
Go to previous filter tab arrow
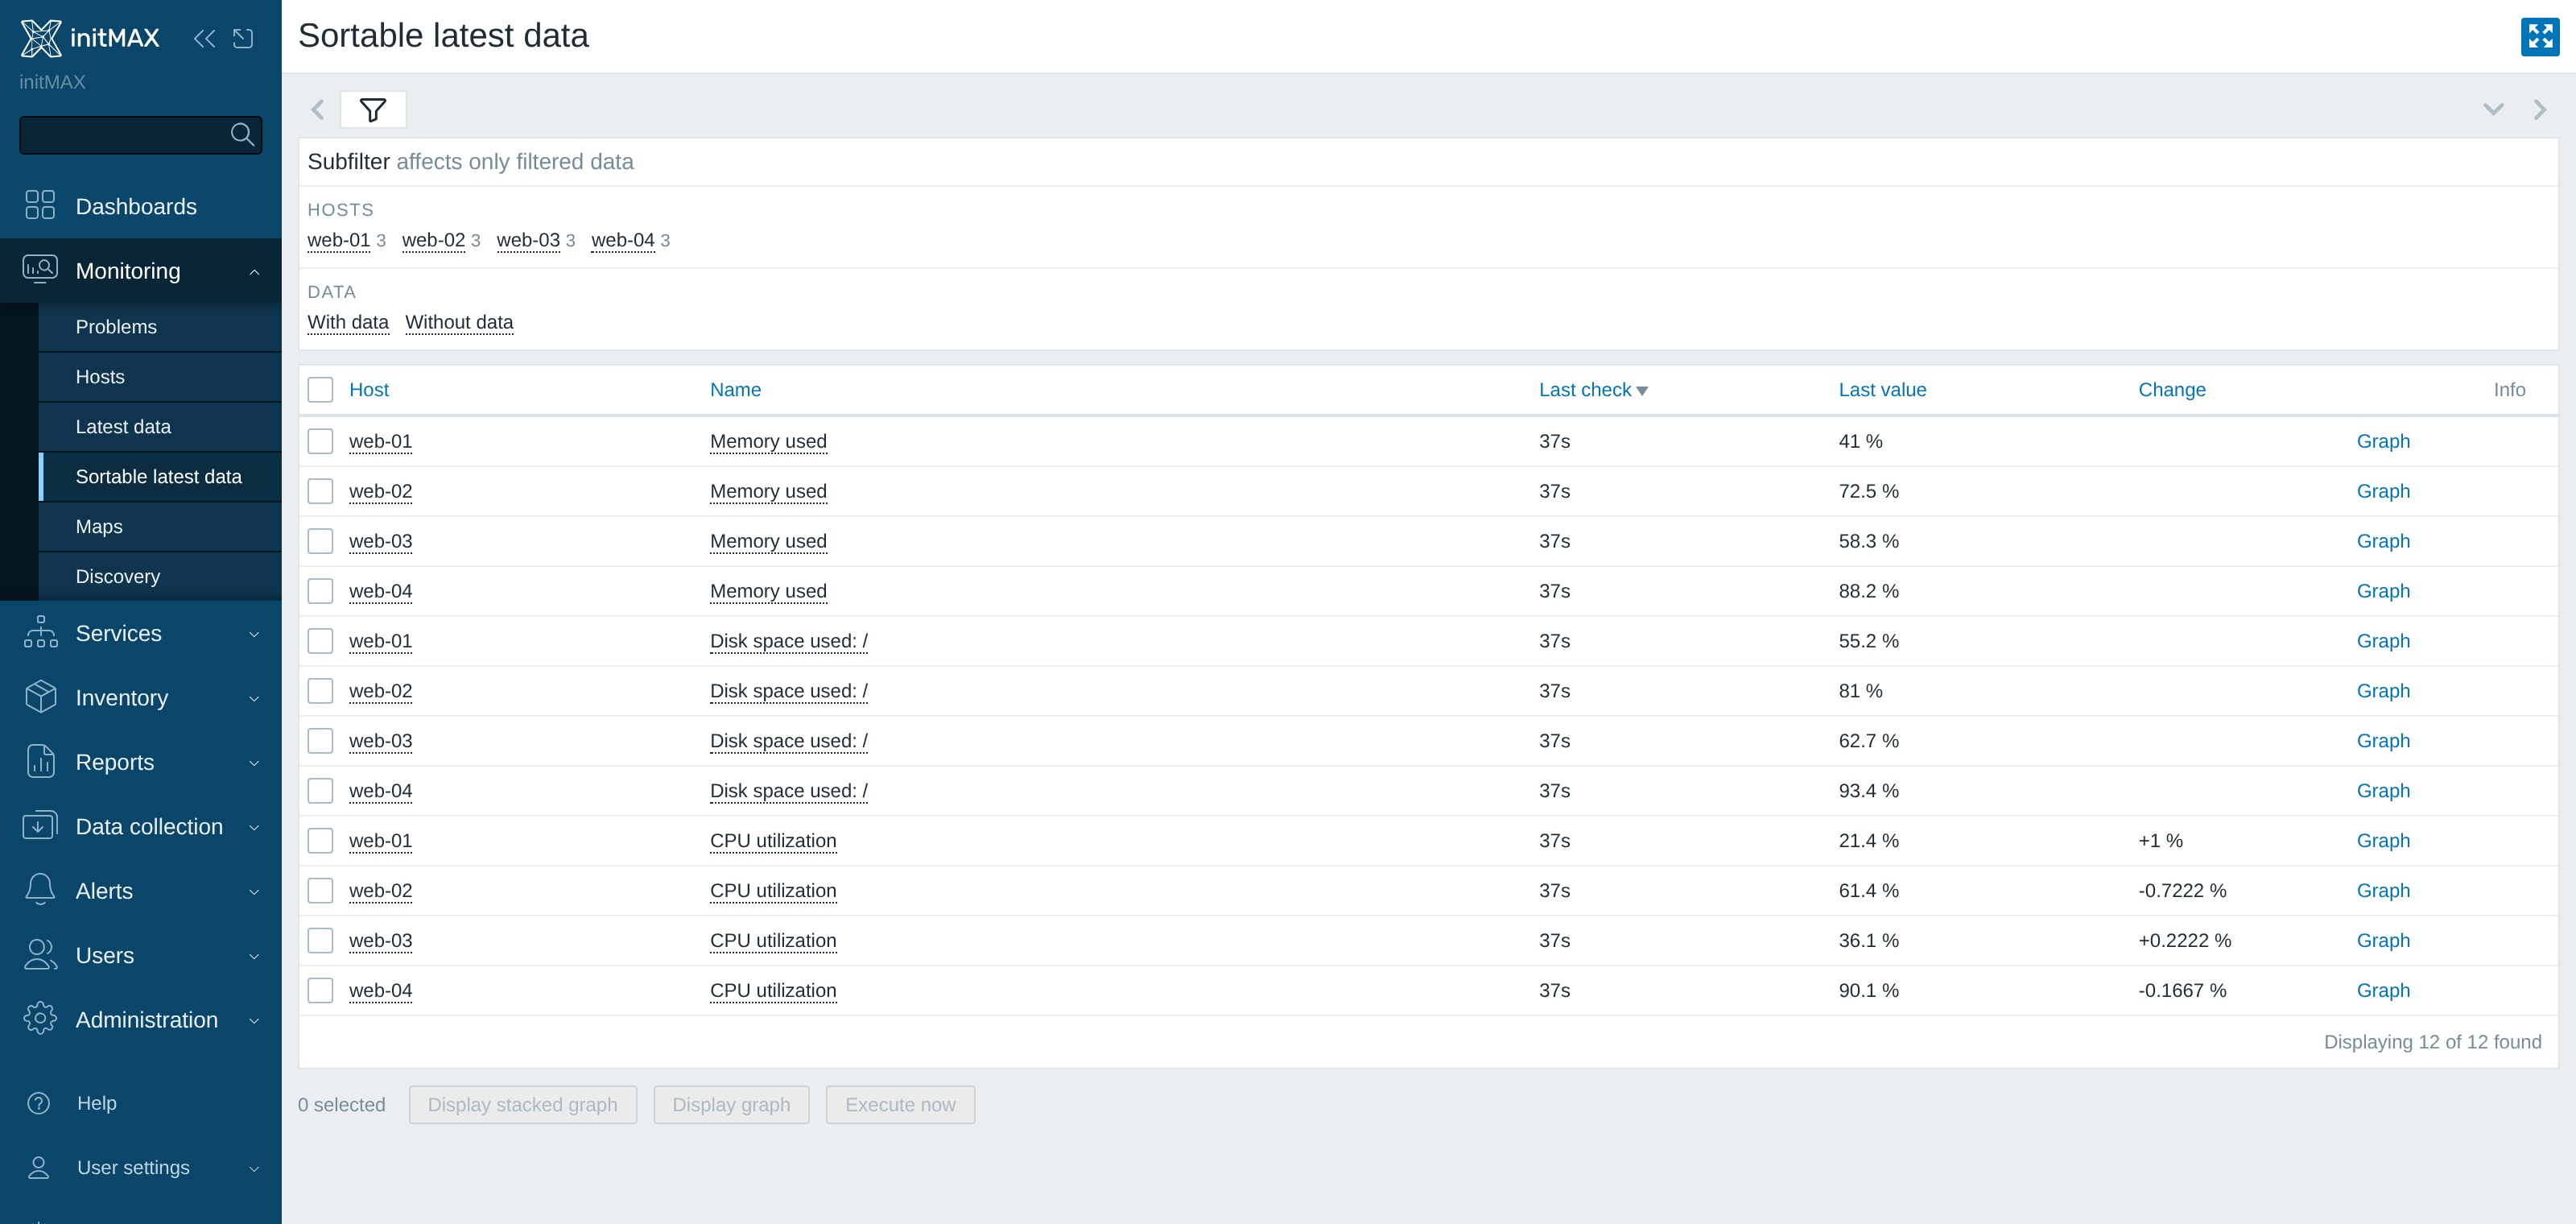[318, 110]
